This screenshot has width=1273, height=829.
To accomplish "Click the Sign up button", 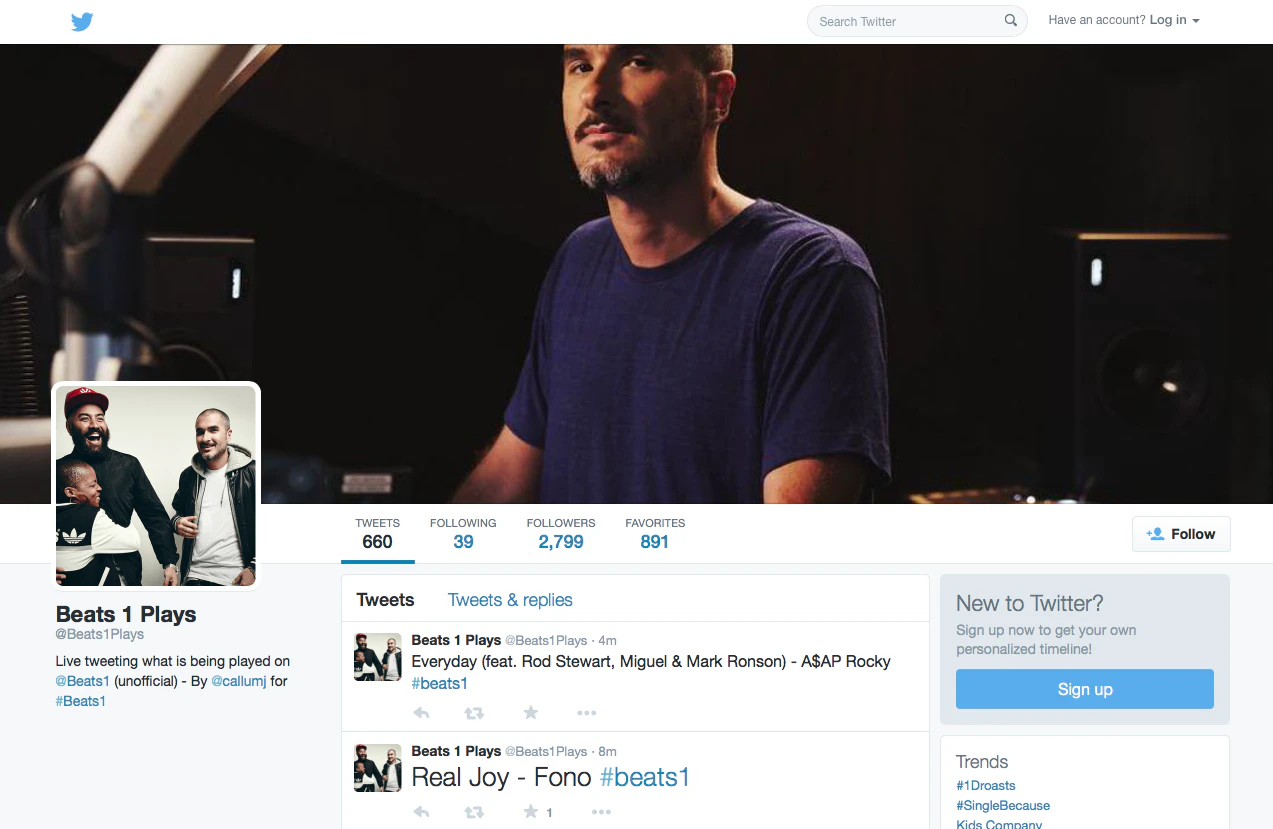I will pyautogui.click(x=1085, y=689).
